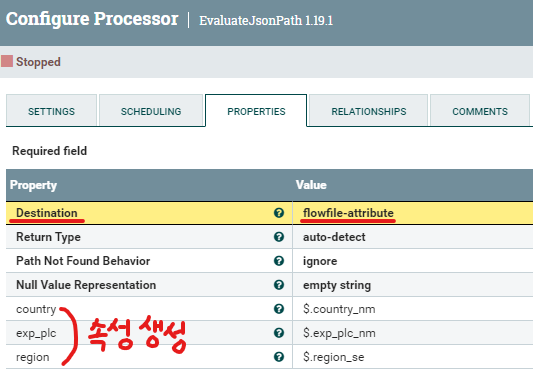Click the Required field label
533x371 pixels.
pos(50,151)
